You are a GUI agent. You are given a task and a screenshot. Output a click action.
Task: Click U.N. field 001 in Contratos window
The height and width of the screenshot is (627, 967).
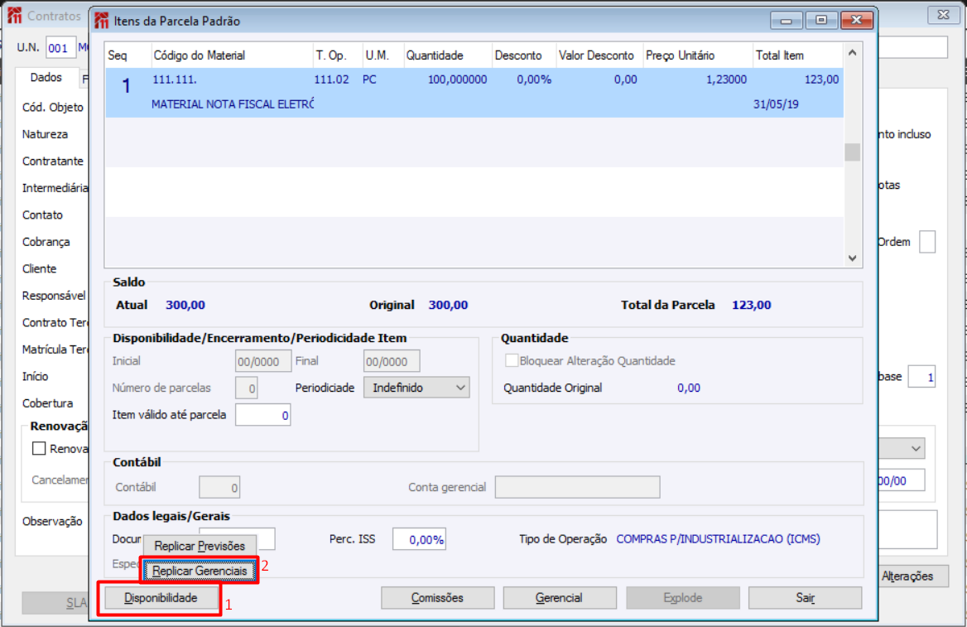(60, 47)
